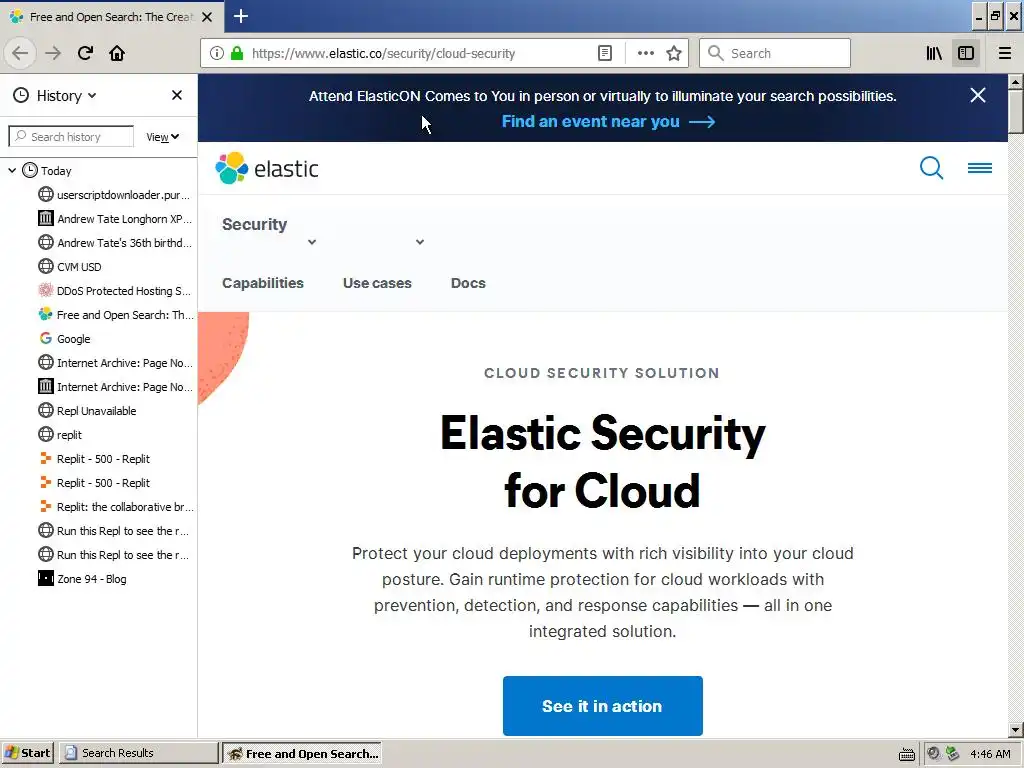Click the browser Search box
This screenshot has width=1024, height=768.
coord(775,54)
